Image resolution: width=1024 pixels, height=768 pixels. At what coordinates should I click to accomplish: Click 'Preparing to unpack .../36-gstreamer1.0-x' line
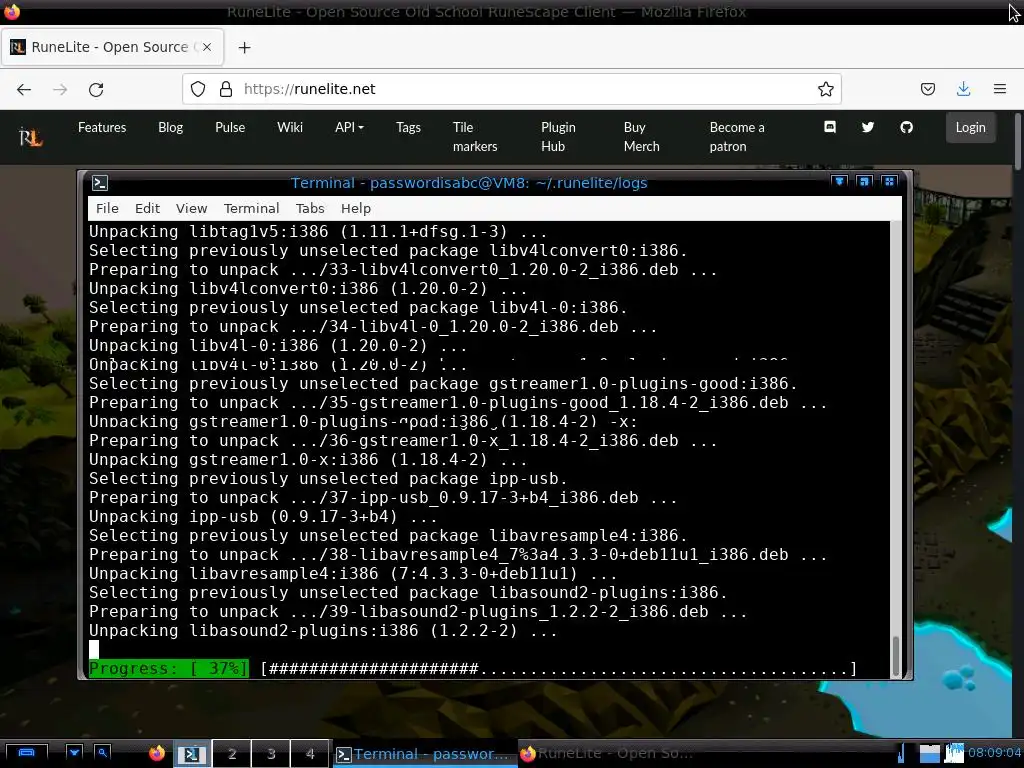click(x=403, y=441)
